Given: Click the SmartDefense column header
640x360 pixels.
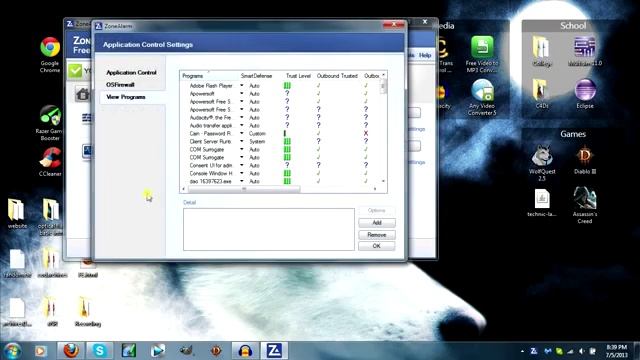Looking at the screenshot, I should 256,76.
